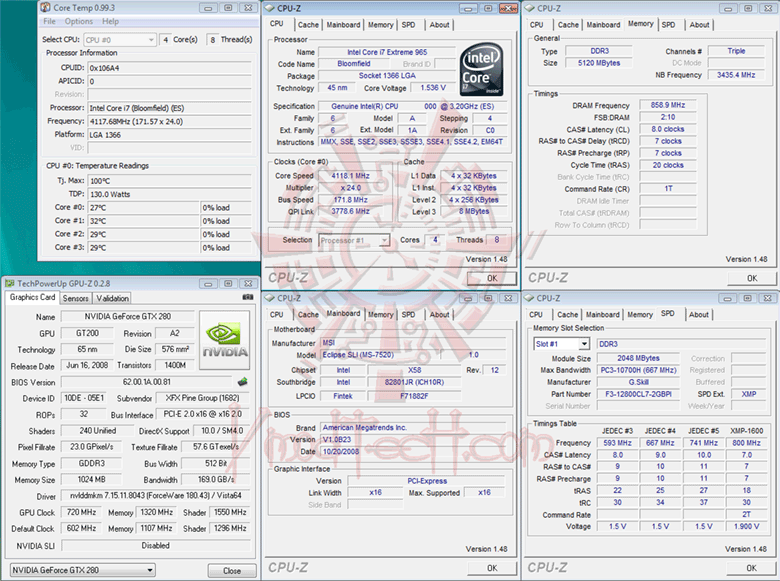Click the NVIDIA SLI field showing Disabled
780x581 pixels.
[x=156, y=546]
